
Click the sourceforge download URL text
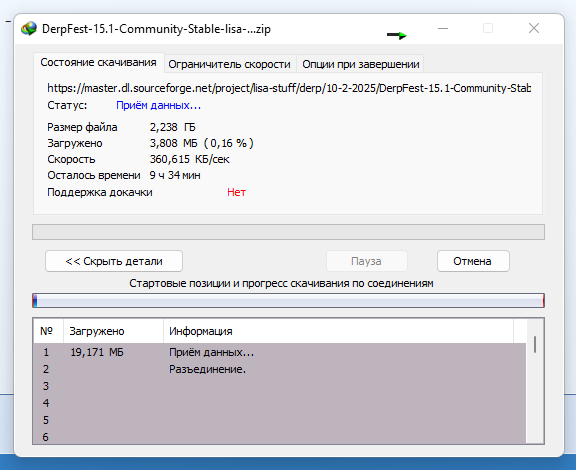tap(289, 88)
